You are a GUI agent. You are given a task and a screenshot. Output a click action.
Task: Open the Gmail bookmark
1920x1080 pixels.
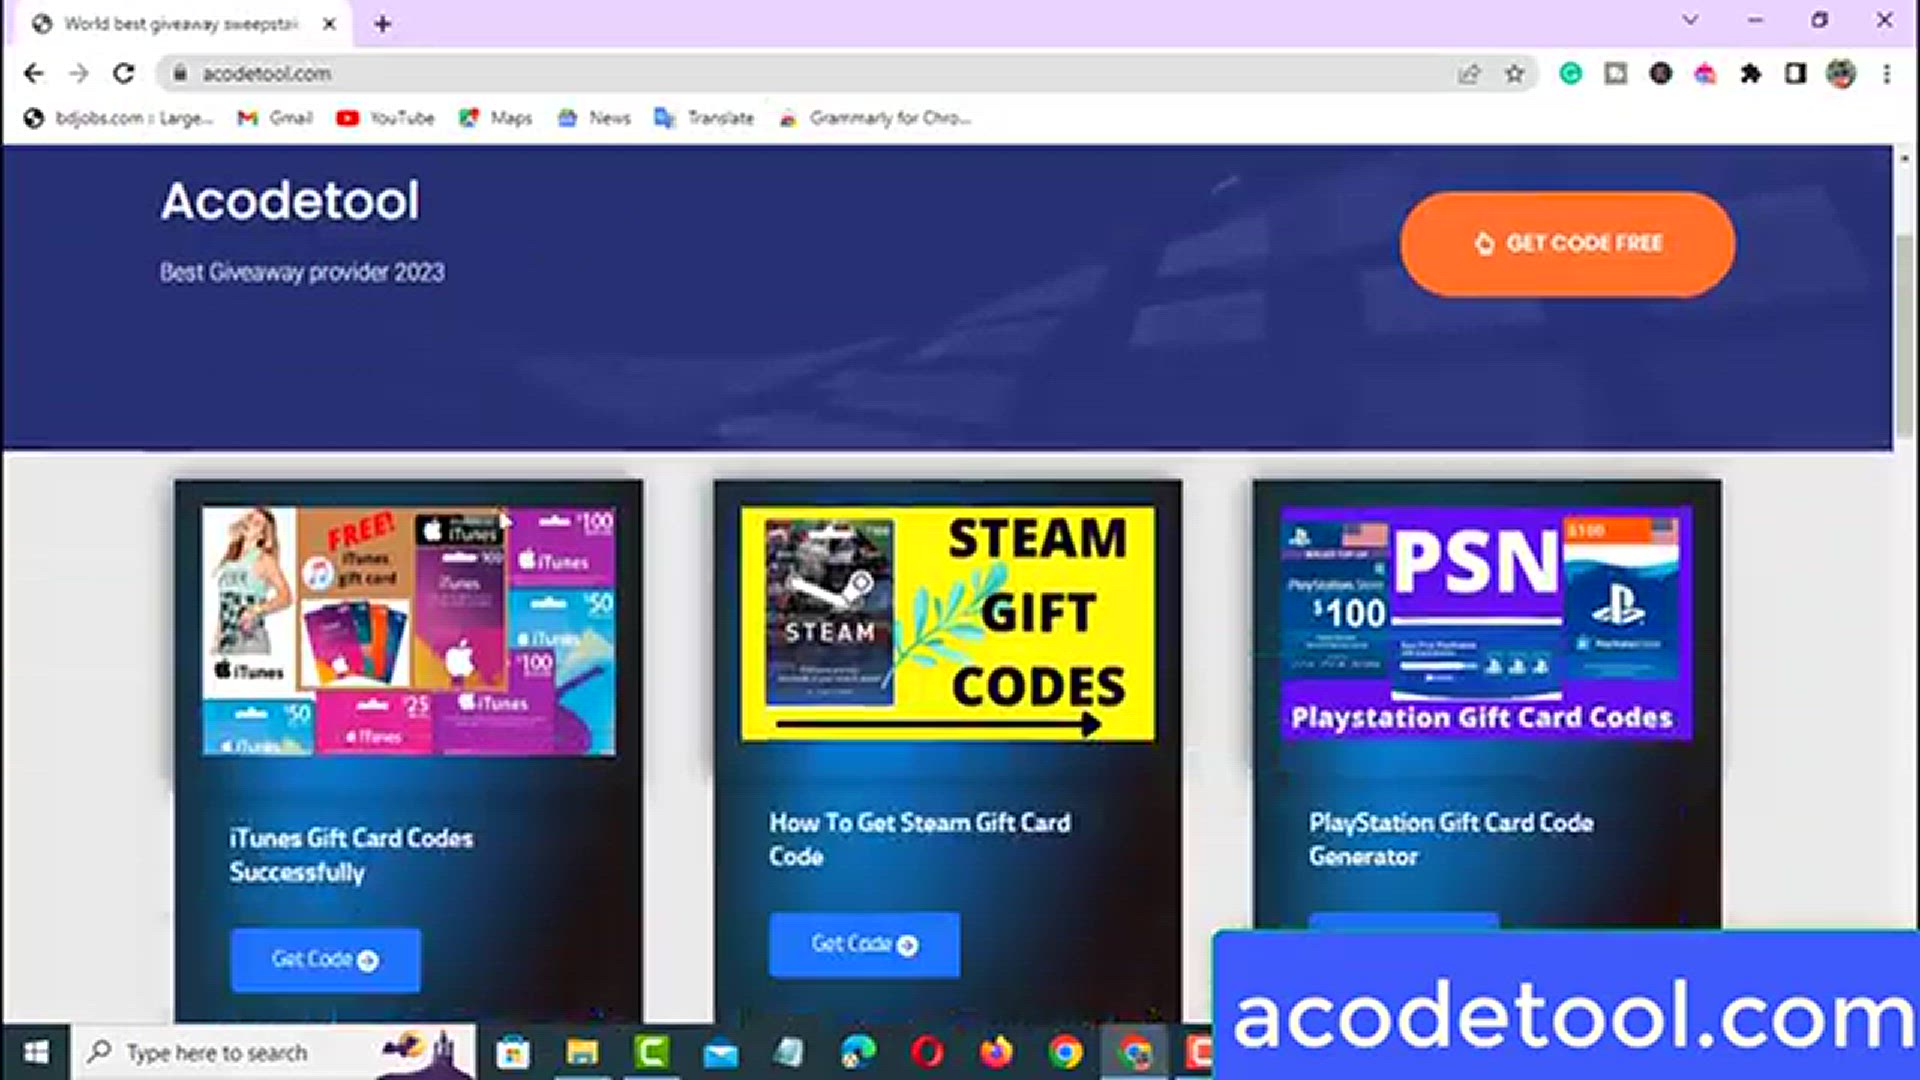[275, 118]
